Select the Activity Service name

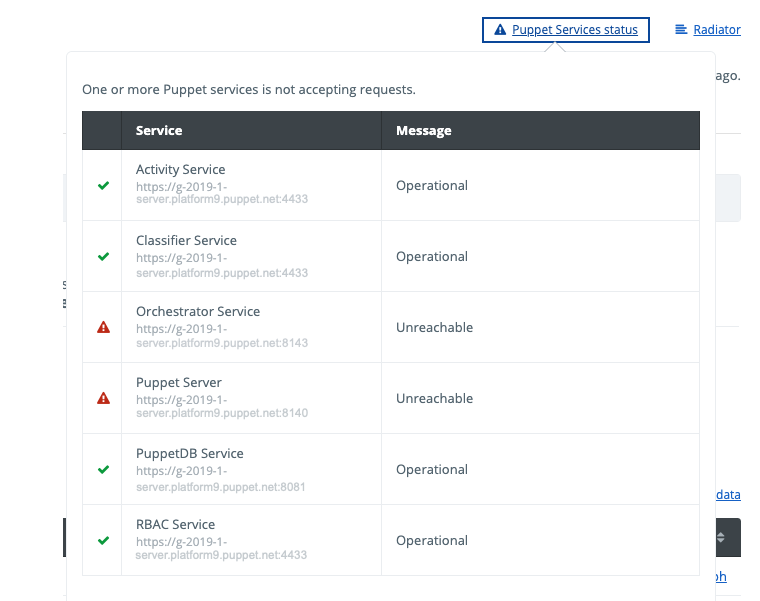[x=180, y=170]
